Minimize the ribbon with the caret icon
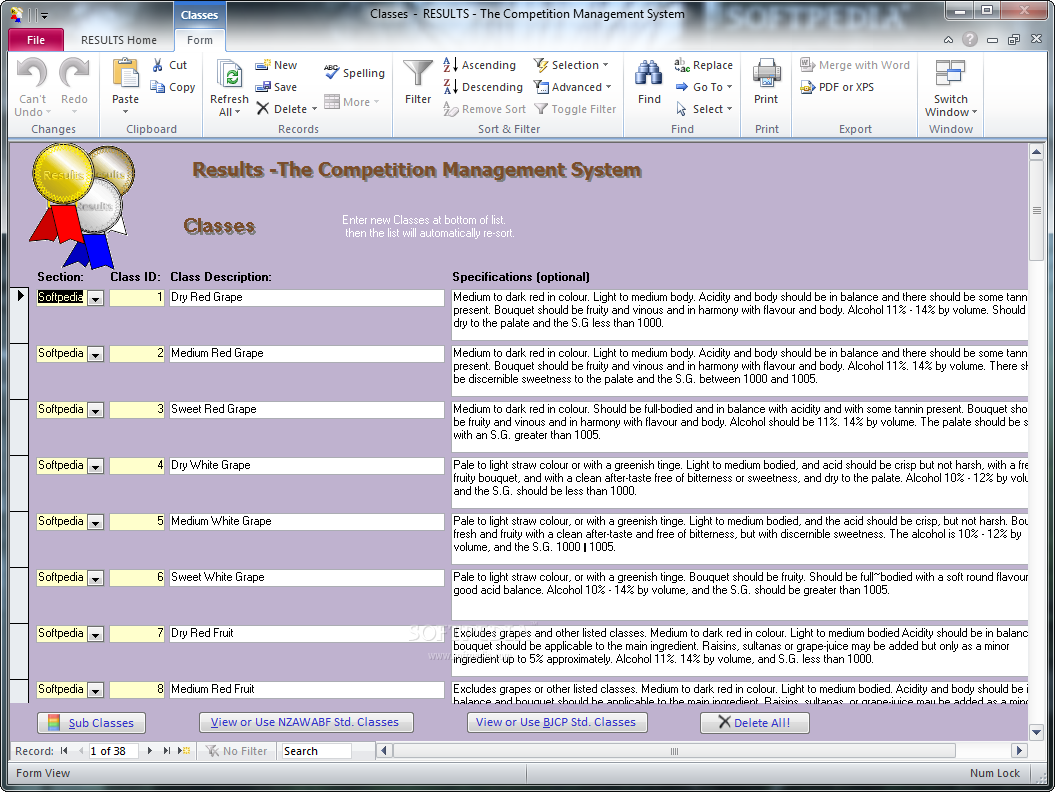Image resolution: width=1055 pixels, height=792 pixels. pyautogui.click(x=948, y=40)
